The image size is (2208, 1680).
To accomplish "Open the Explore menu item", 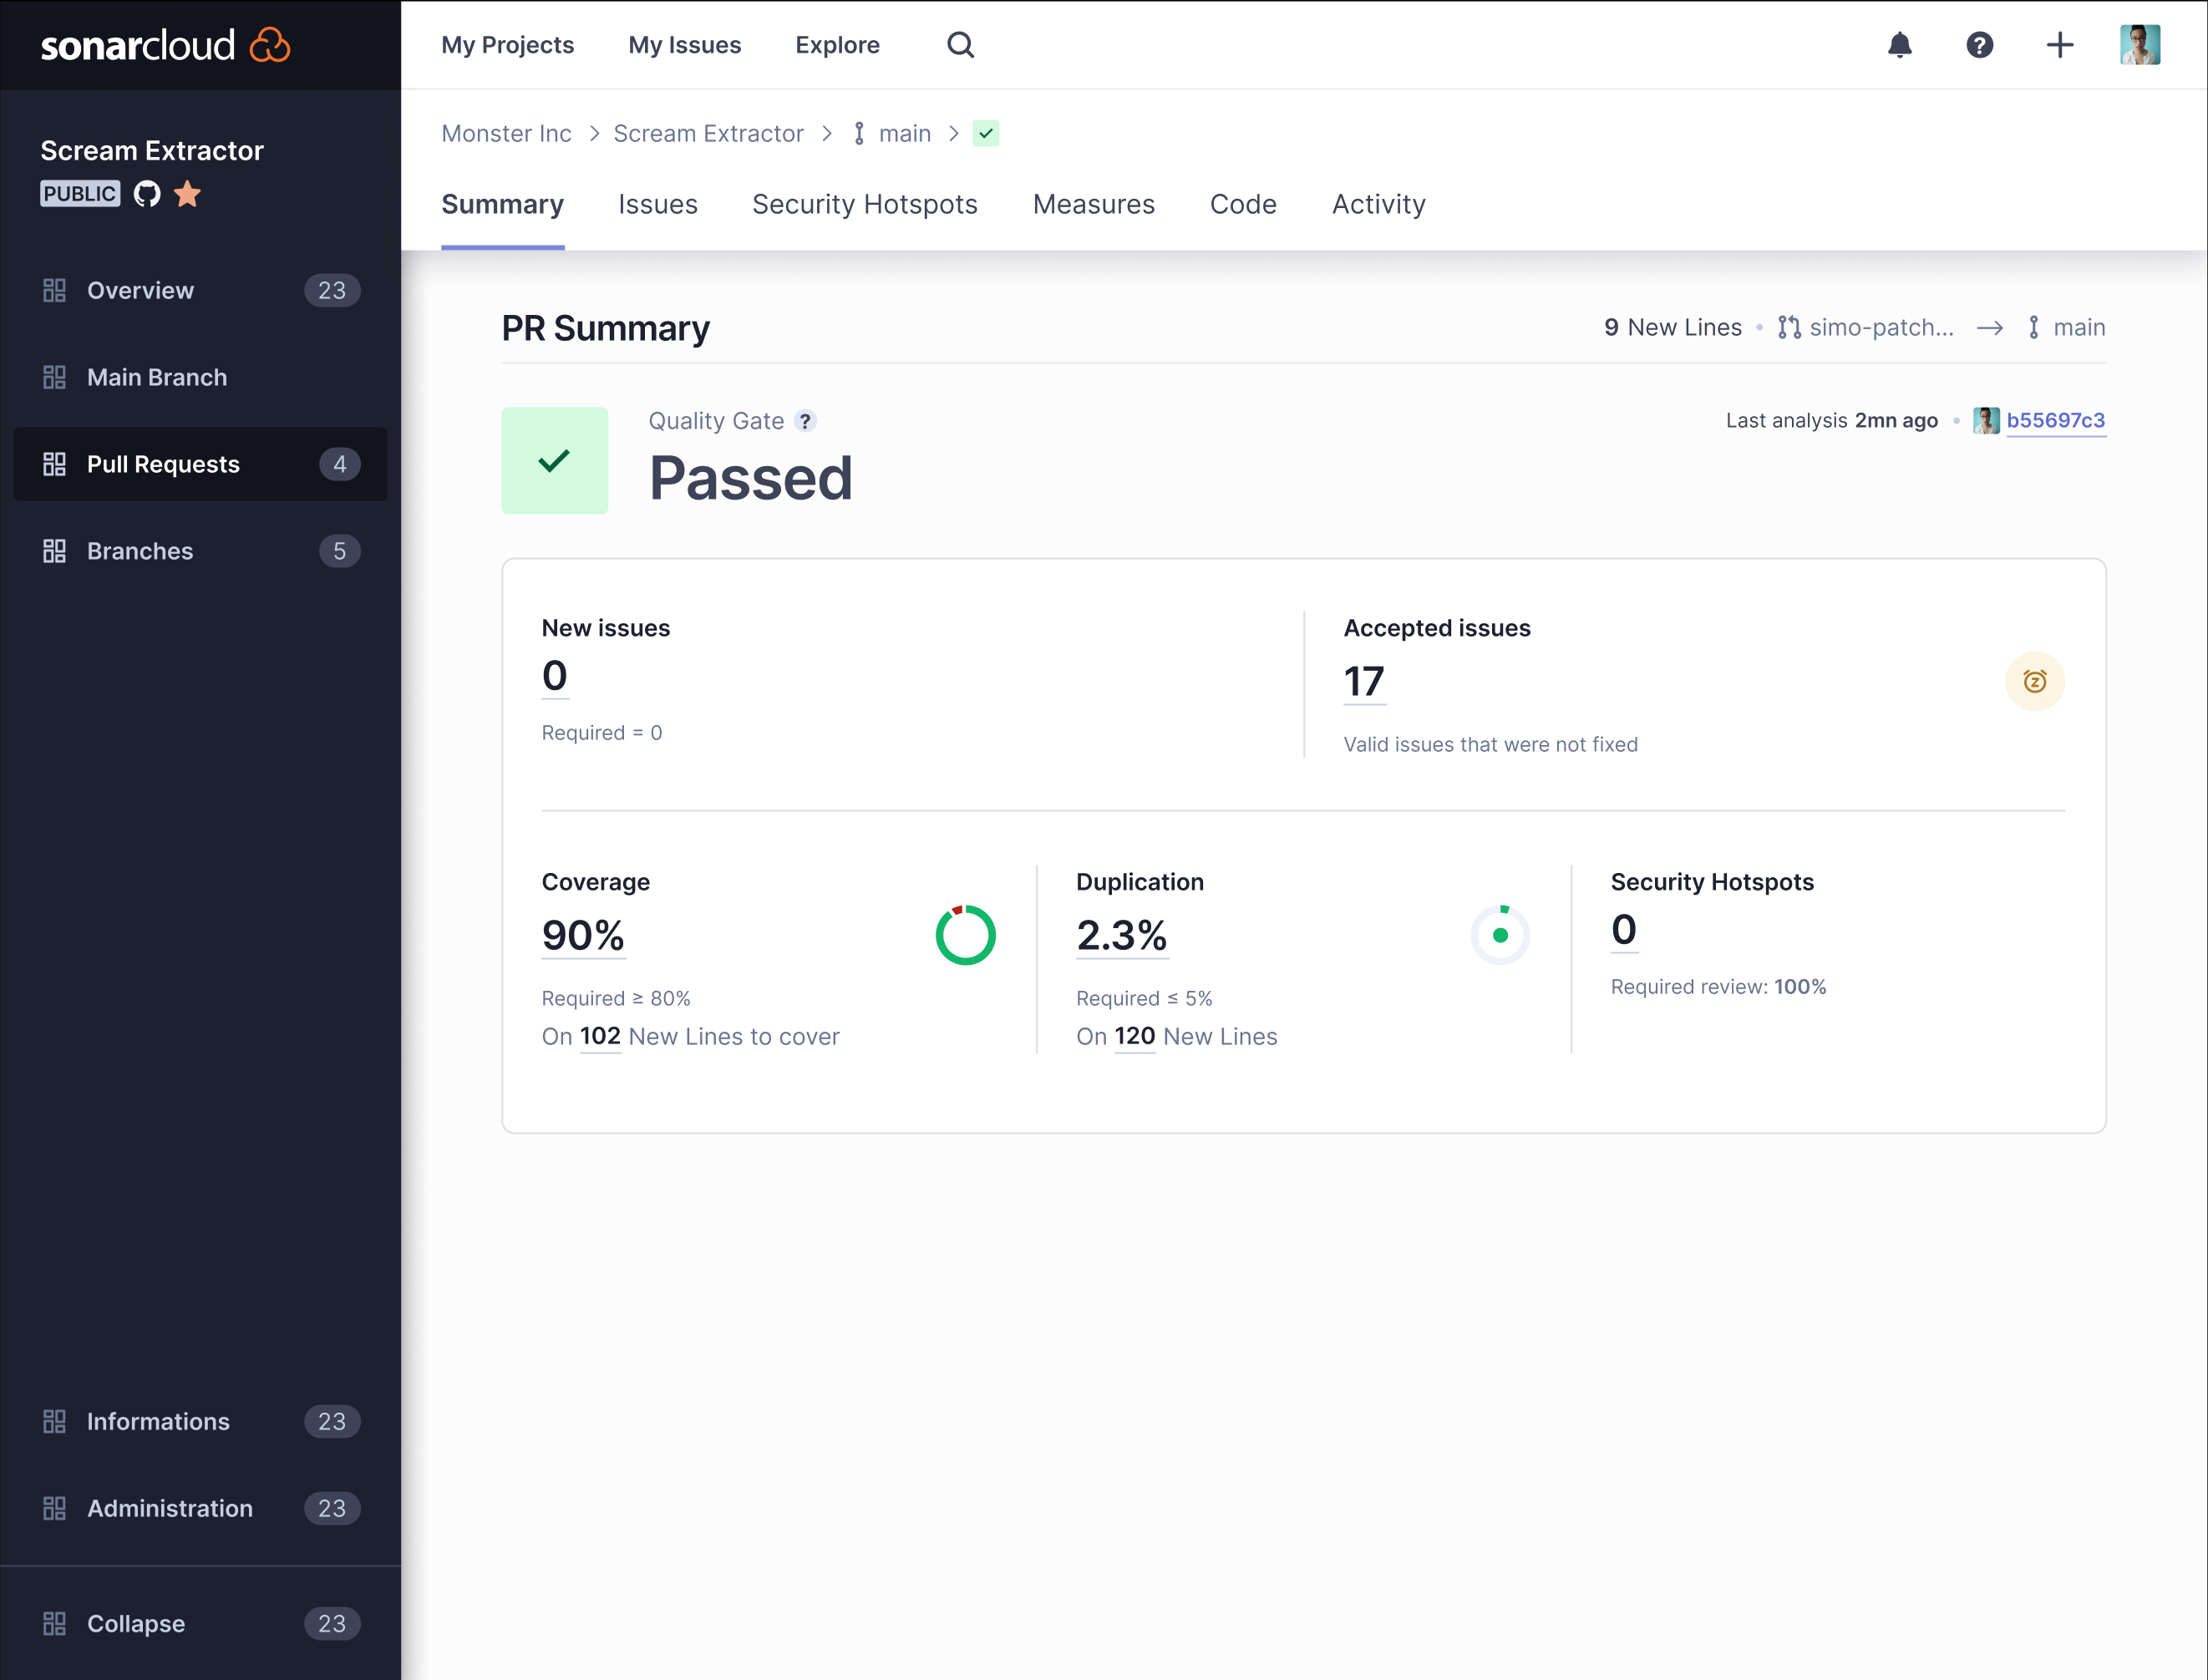I will [x=837, y=45].
